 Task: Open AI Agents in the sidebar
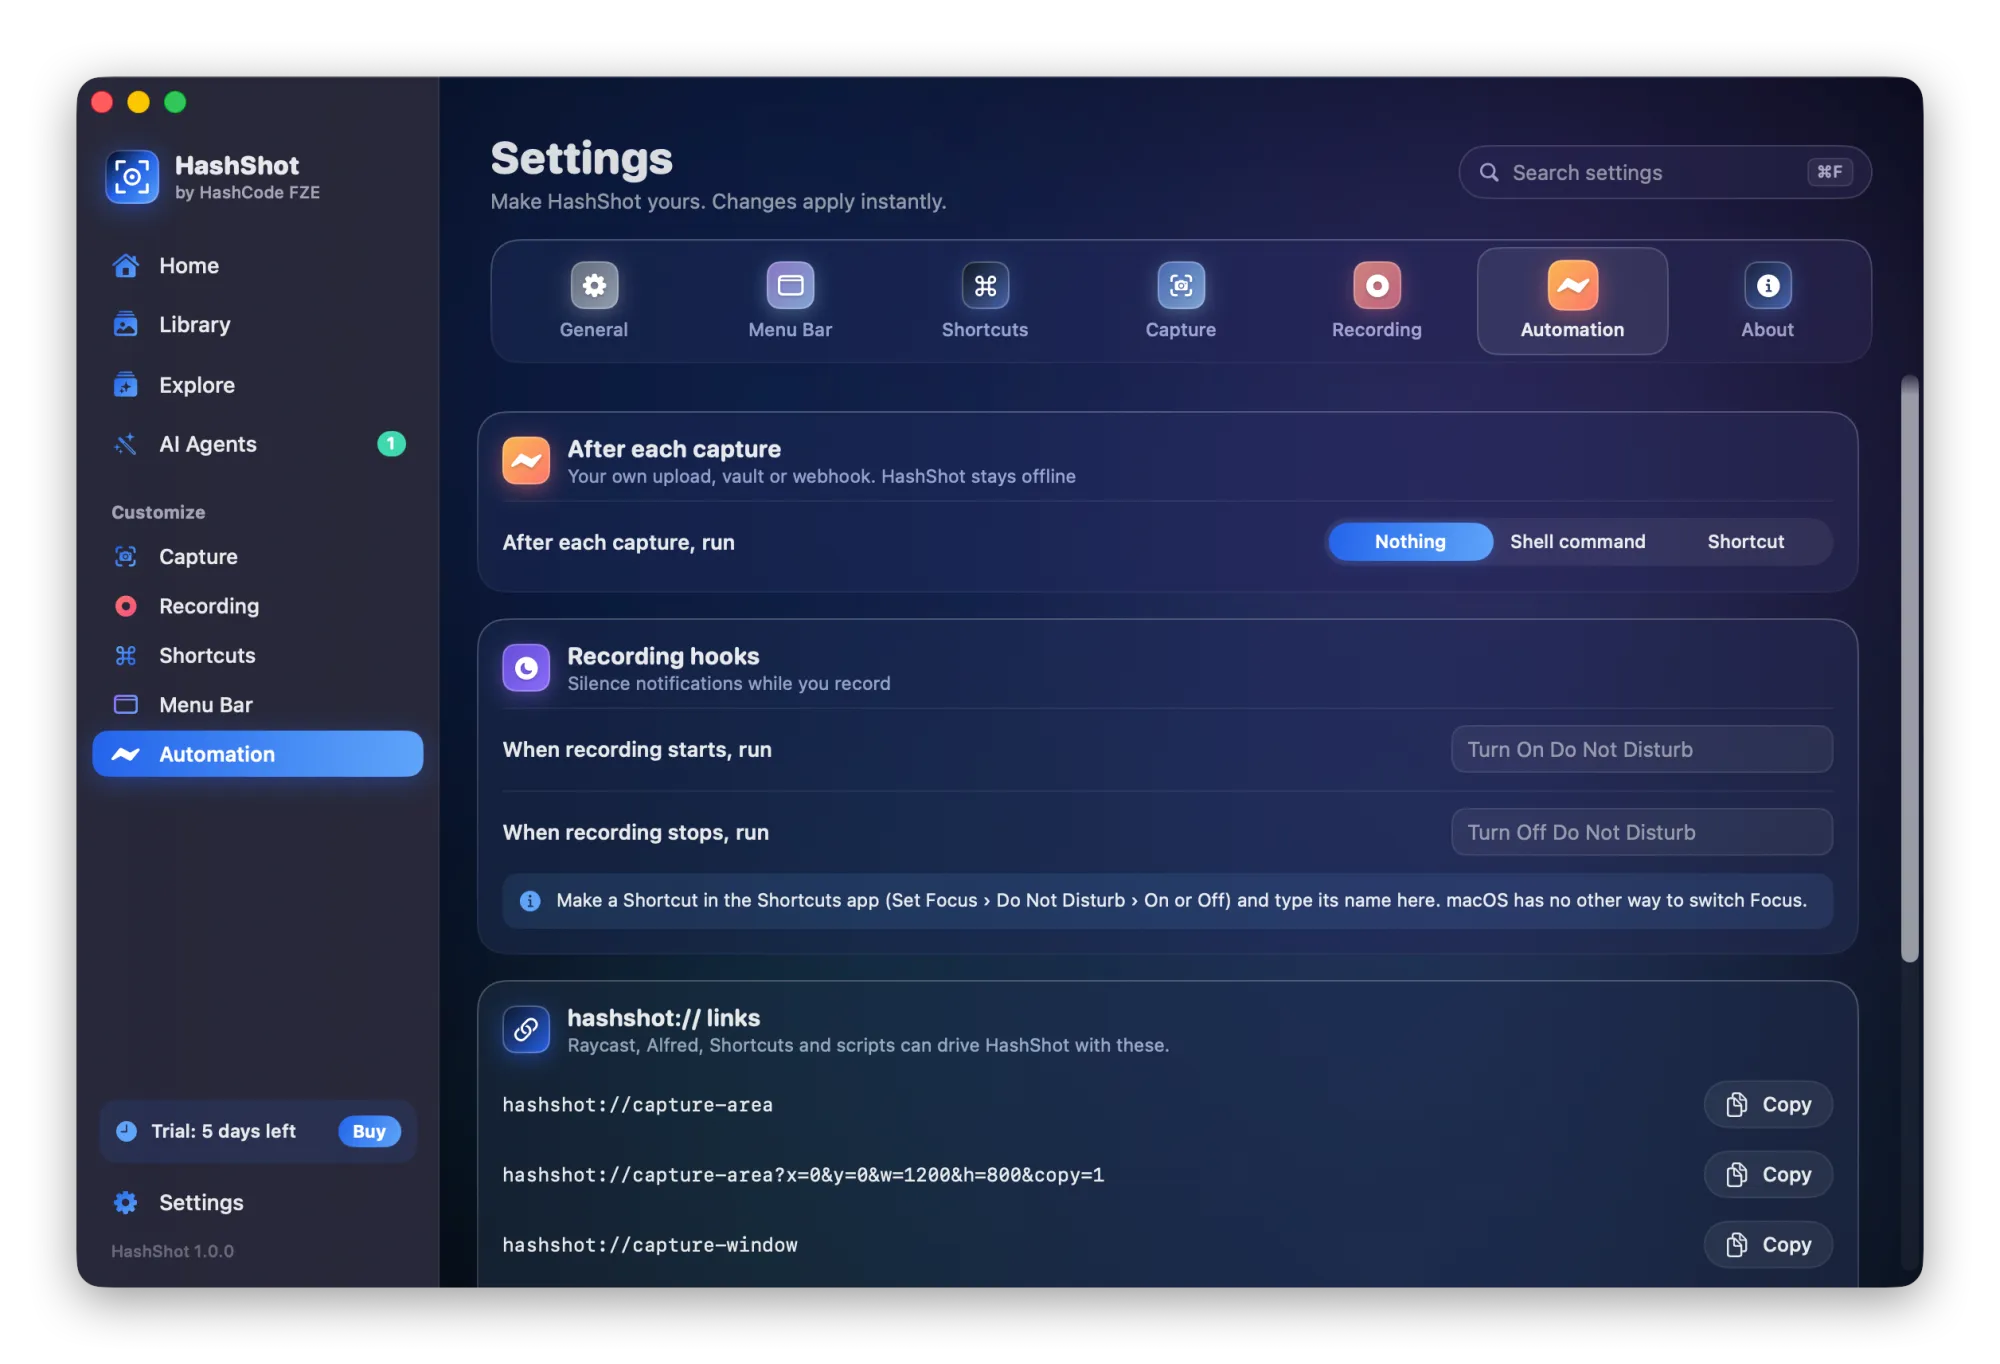point(257,444)
